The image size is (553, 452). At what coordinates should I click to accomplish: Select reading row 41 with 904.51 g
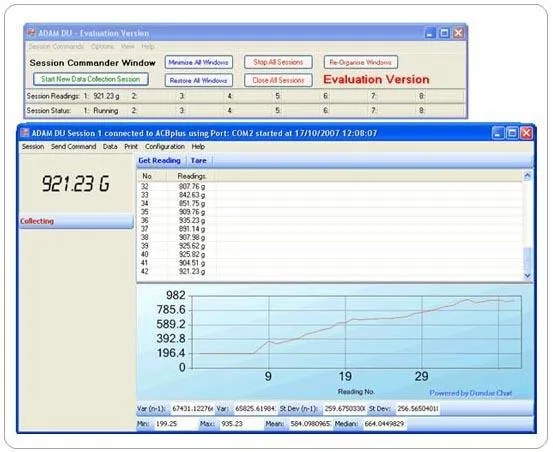pos(330,263)
